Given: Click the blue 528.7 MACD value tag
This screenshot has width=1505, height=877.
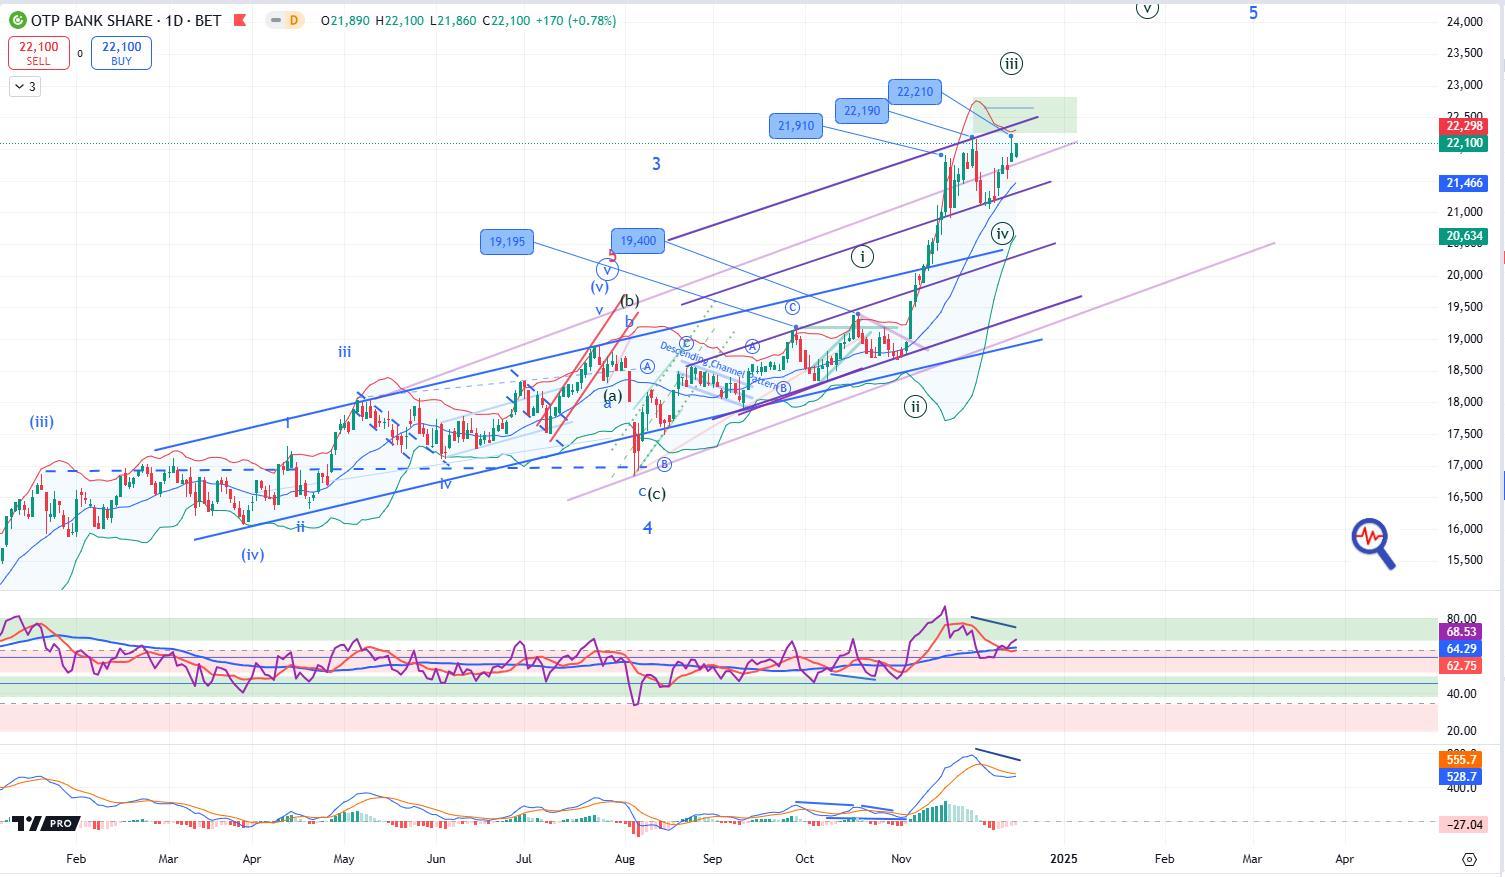Looking at the screenshot, I should (1461, 776).
